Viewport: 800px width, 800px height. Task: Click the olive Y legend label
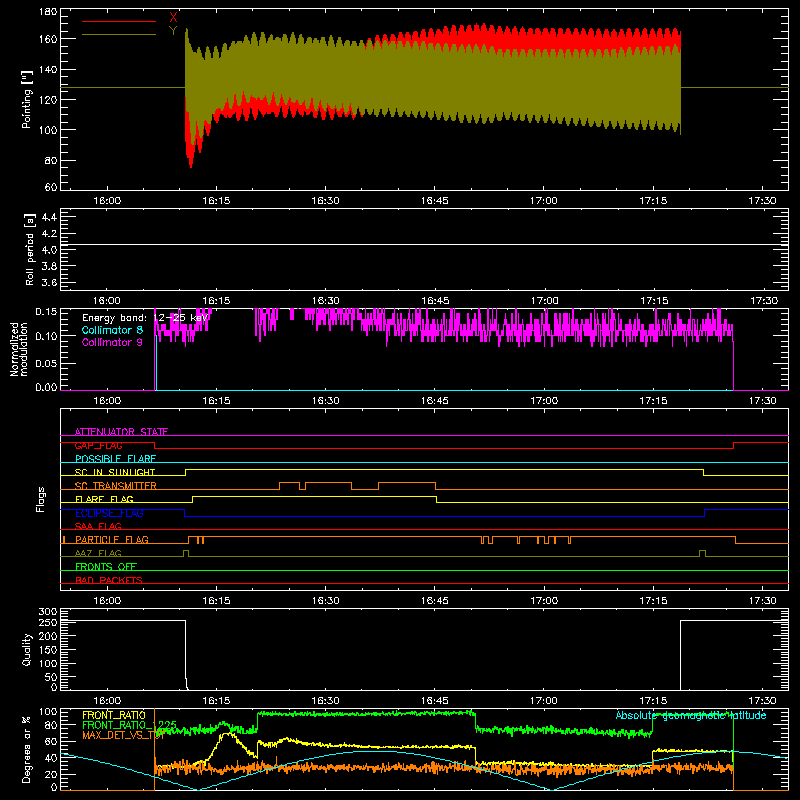[173, 31]
